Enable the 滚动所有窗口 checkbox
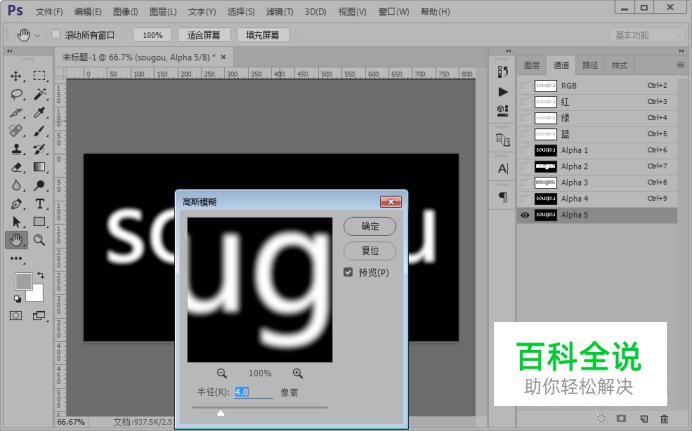The height and width of the screenshot is (431, 692). pos(56,34)
